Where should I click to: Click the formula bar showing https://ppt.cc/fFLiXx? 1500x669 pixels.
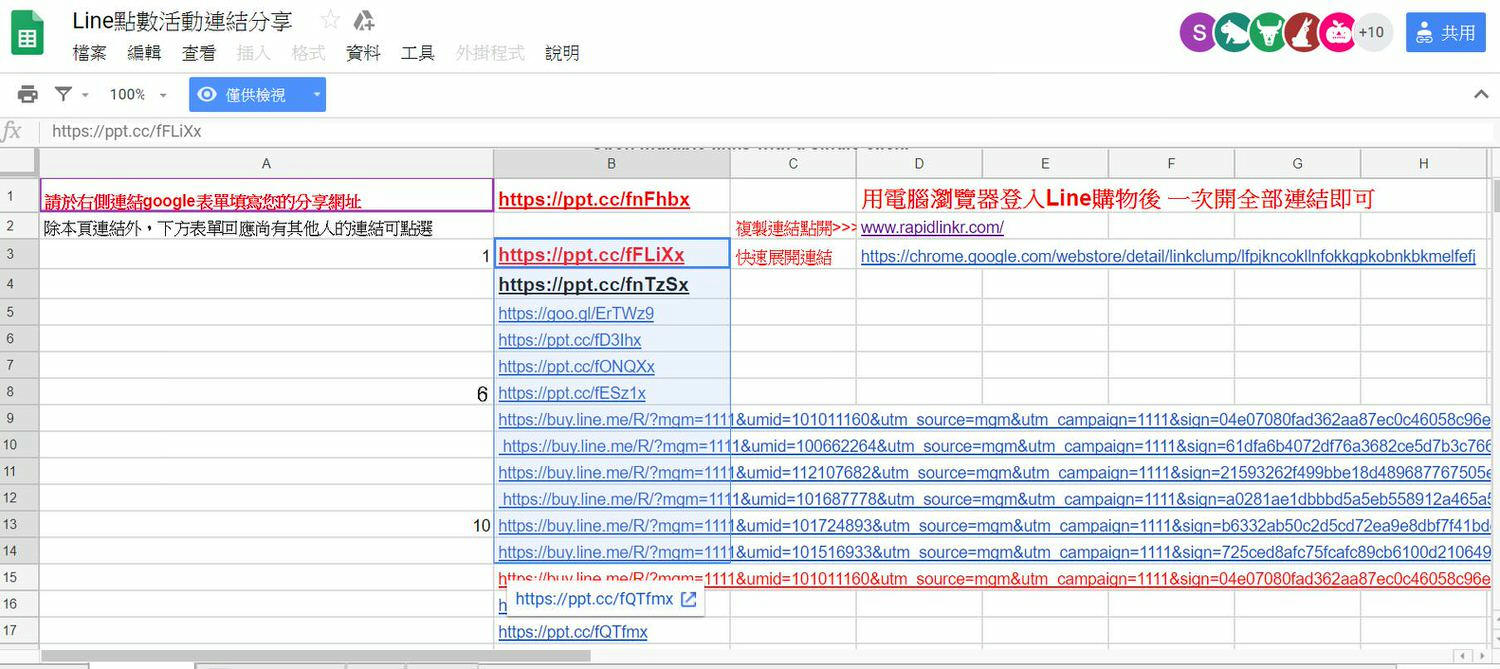click(x=770, y=131)
